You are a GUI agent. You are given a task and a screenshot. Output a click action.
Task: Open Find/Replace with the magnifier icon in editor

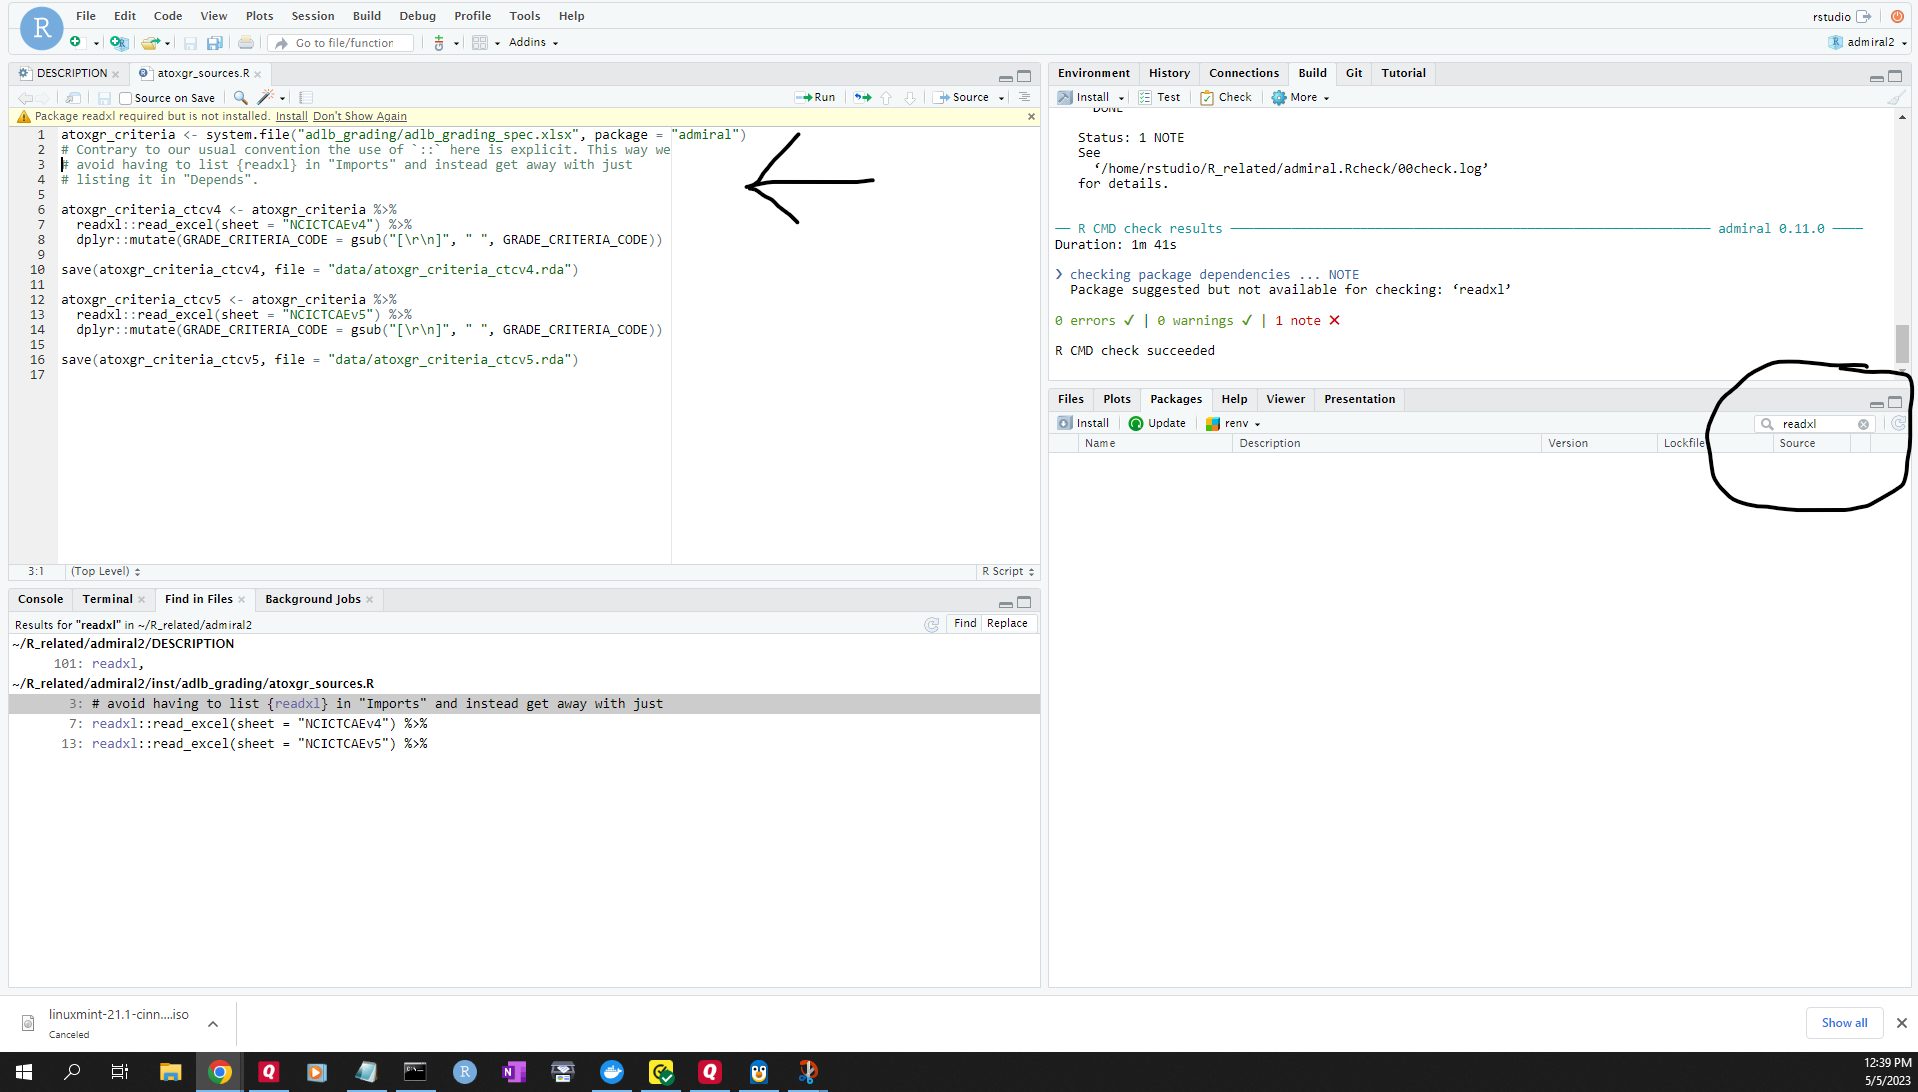click(x=240, y=97)
